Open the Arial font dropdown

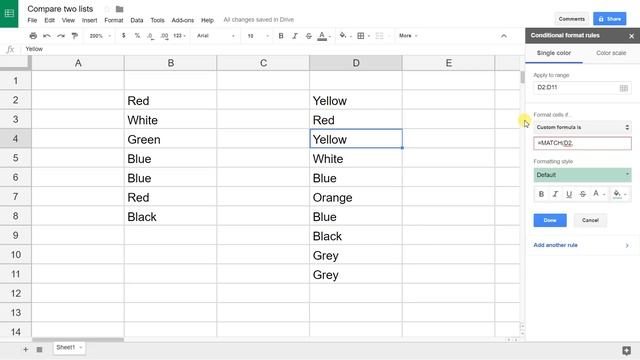216,36
